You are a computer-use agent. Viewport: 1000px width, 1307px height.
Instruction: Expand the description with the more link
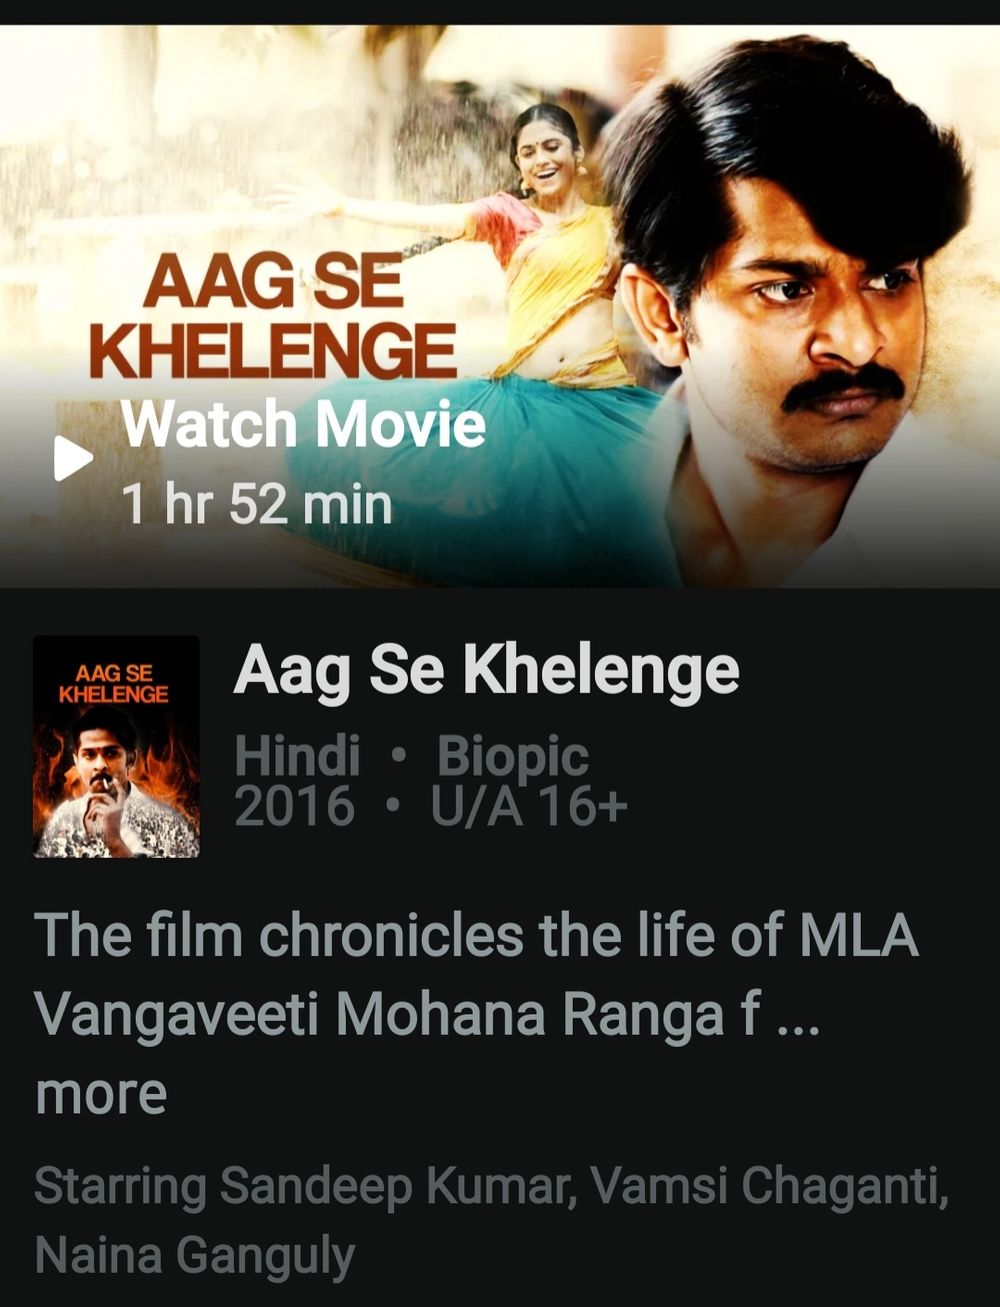(101, 1094)
